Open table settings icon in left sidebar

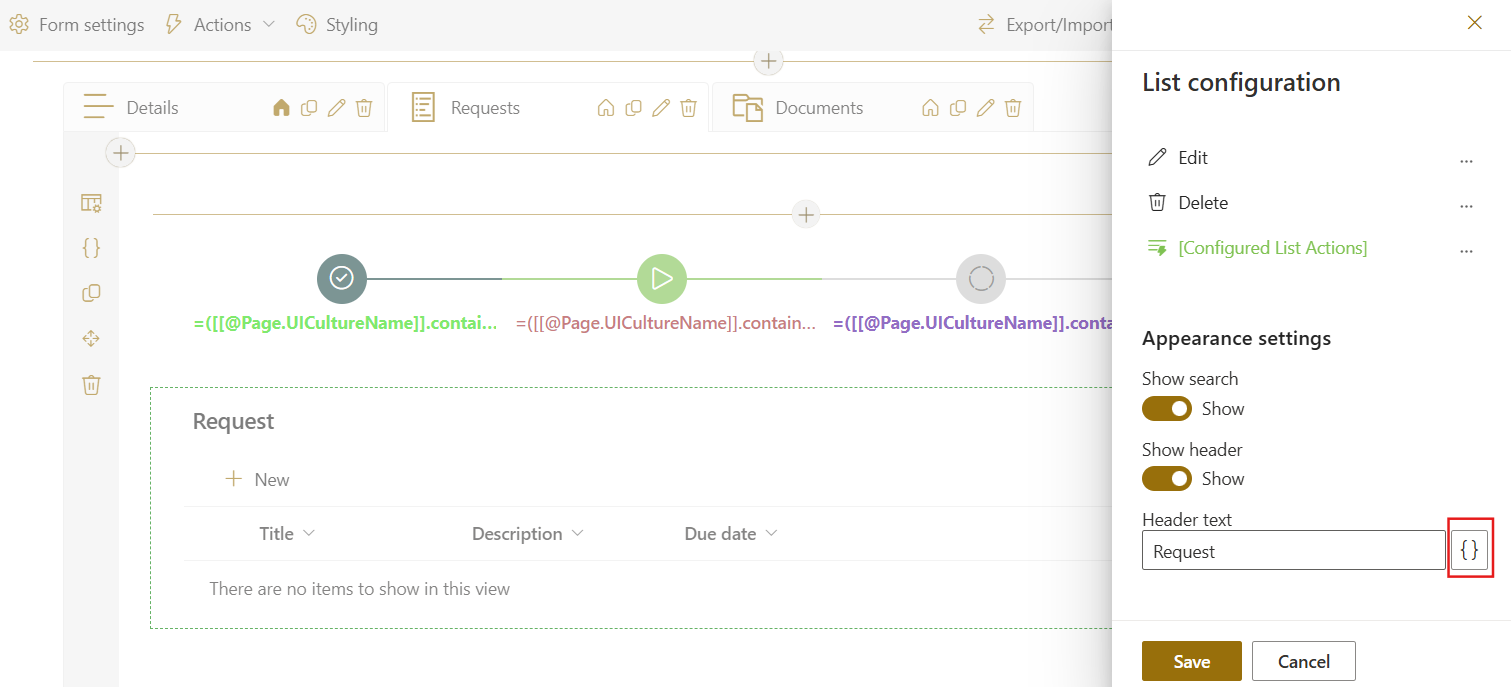click(x=91, y=203)
